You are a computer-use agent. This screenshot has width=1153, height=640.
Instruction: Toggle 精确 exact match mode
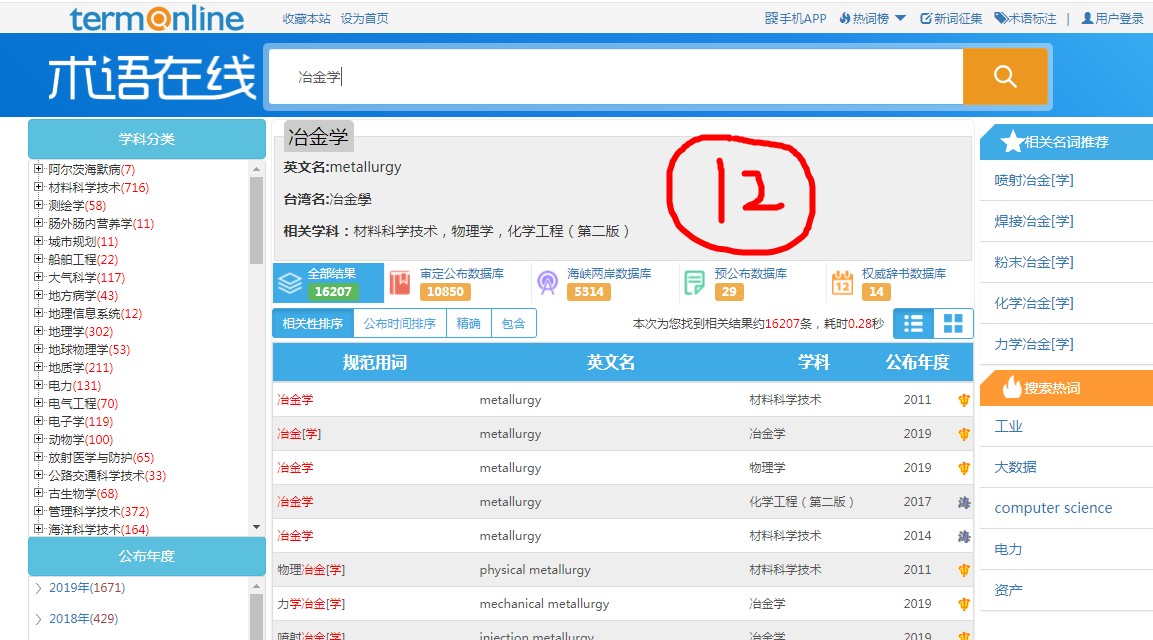(x=468, y=324)
